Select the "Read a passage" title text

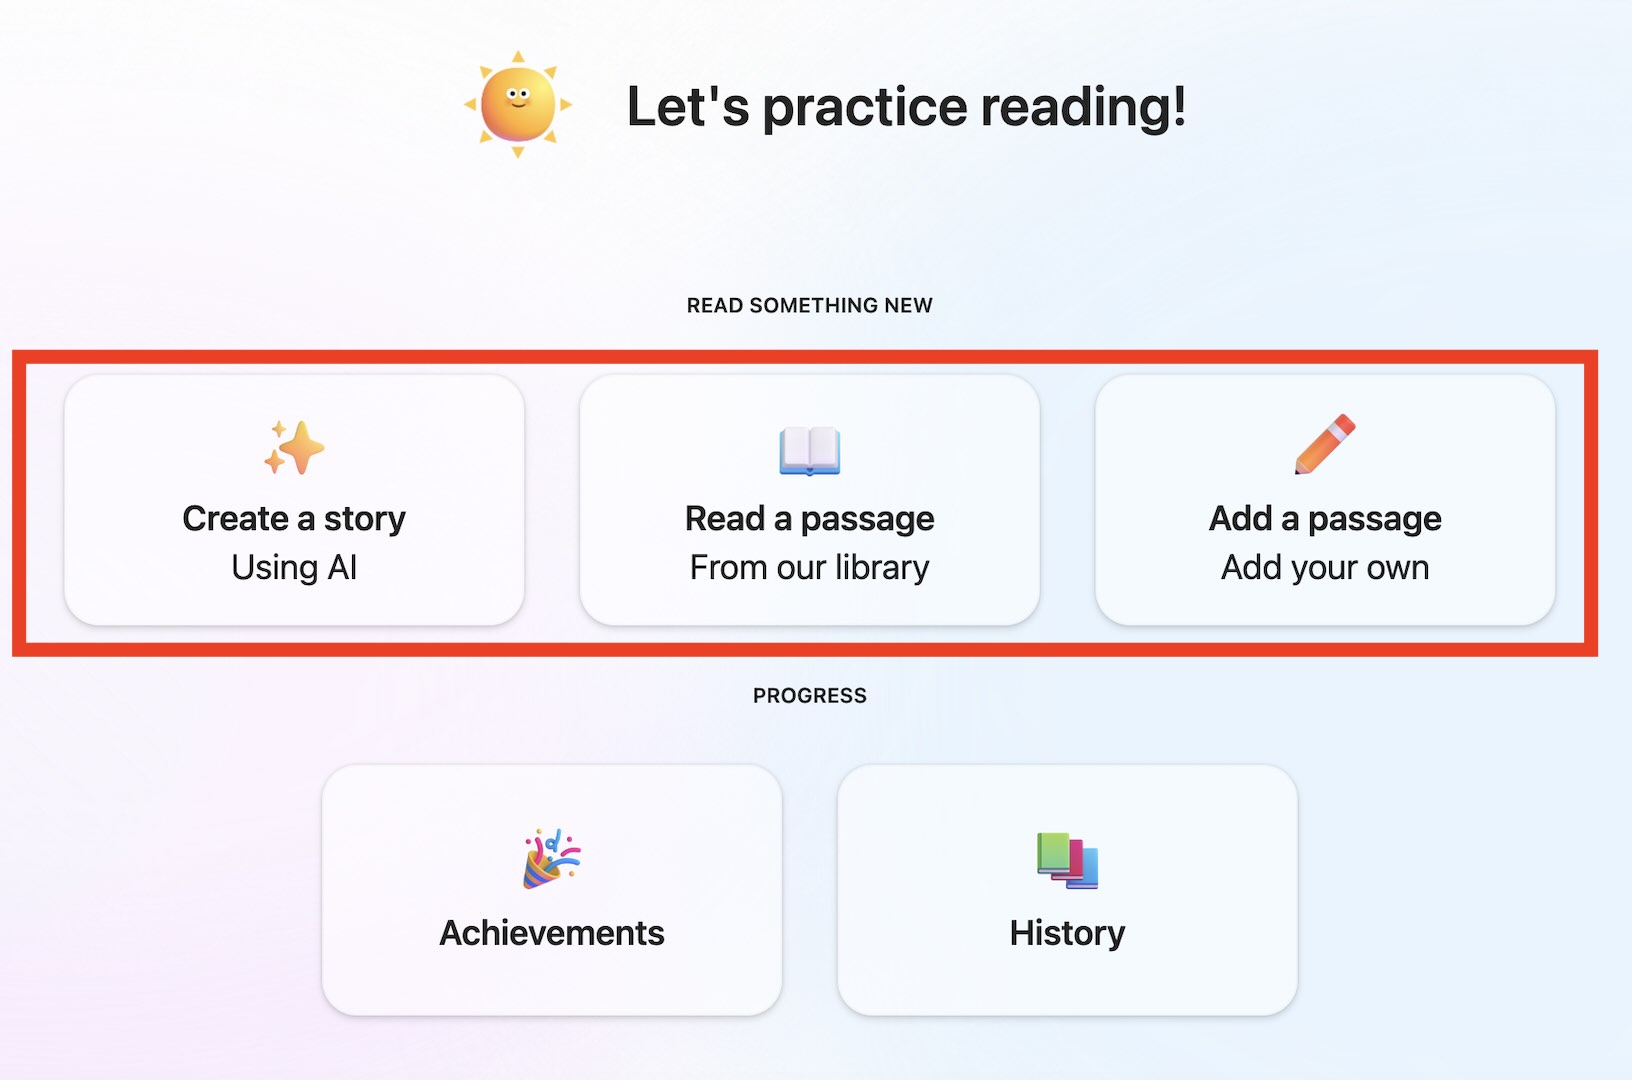(x=810, y=519)
